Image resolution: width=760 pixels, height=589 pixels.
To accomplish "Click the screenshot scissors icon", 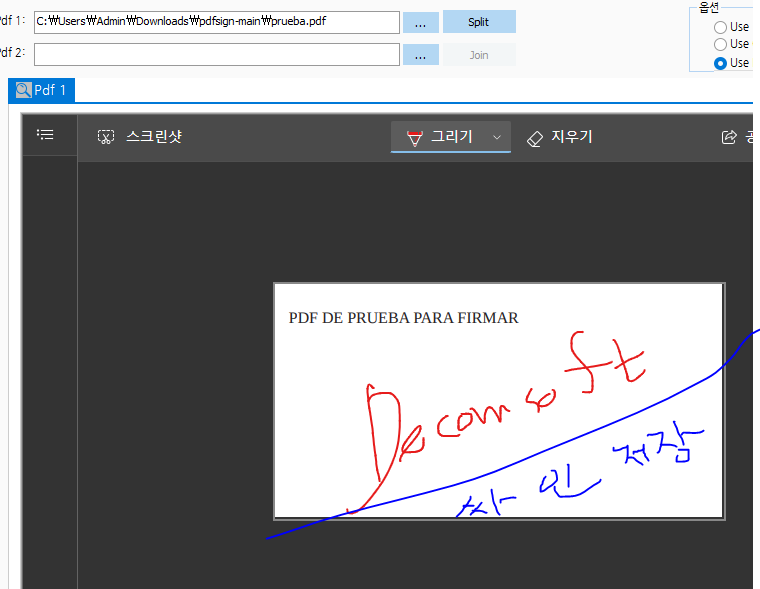I will [106, 137].
